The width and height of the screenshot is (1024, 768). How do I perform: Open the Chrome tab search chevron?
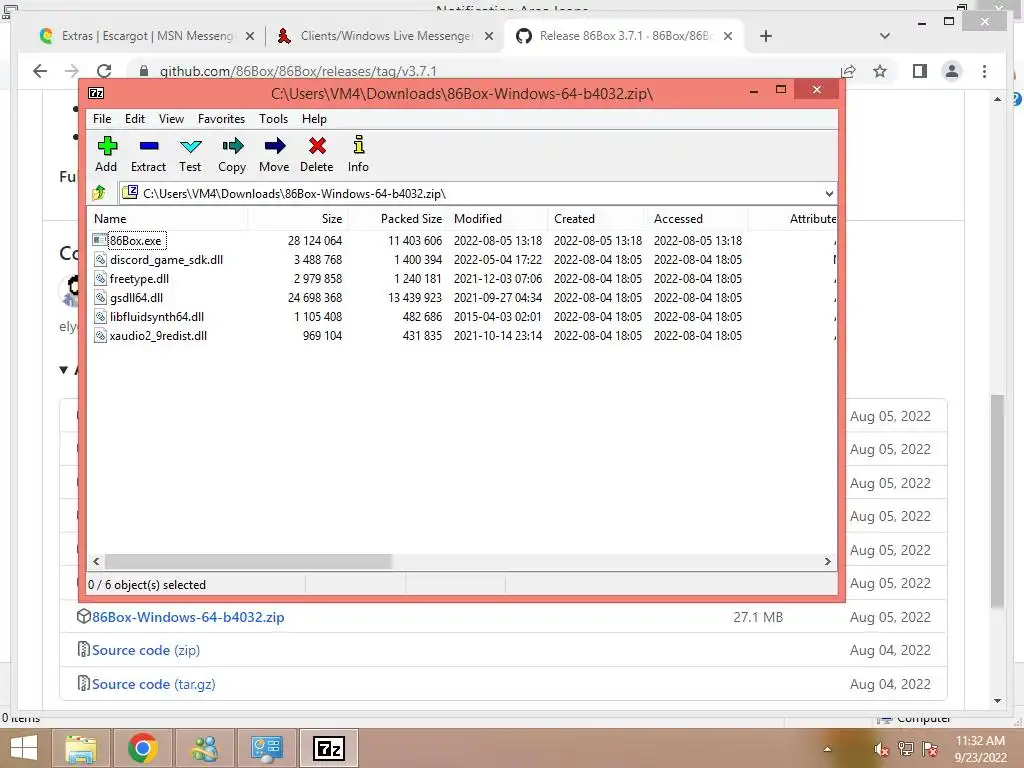coord(885,36)
